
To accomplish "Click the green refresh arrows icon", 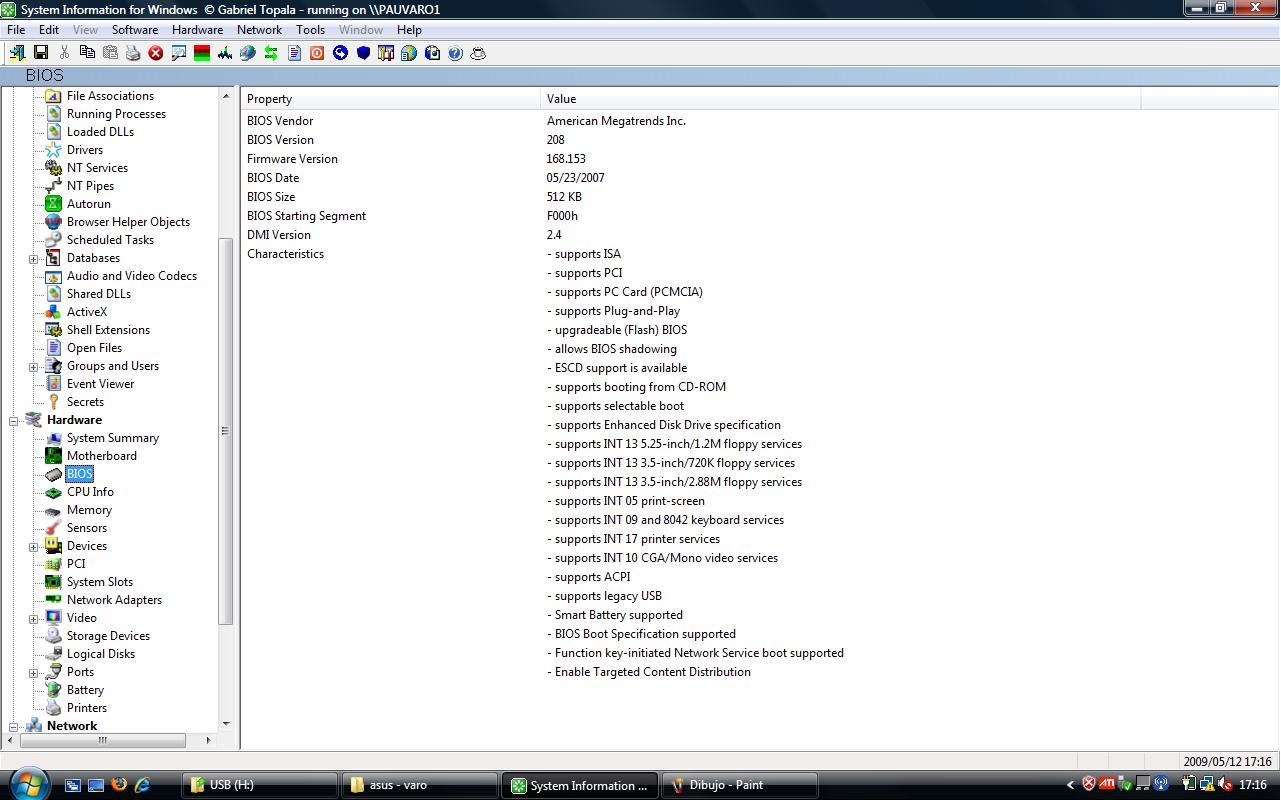I will [271, 53].
